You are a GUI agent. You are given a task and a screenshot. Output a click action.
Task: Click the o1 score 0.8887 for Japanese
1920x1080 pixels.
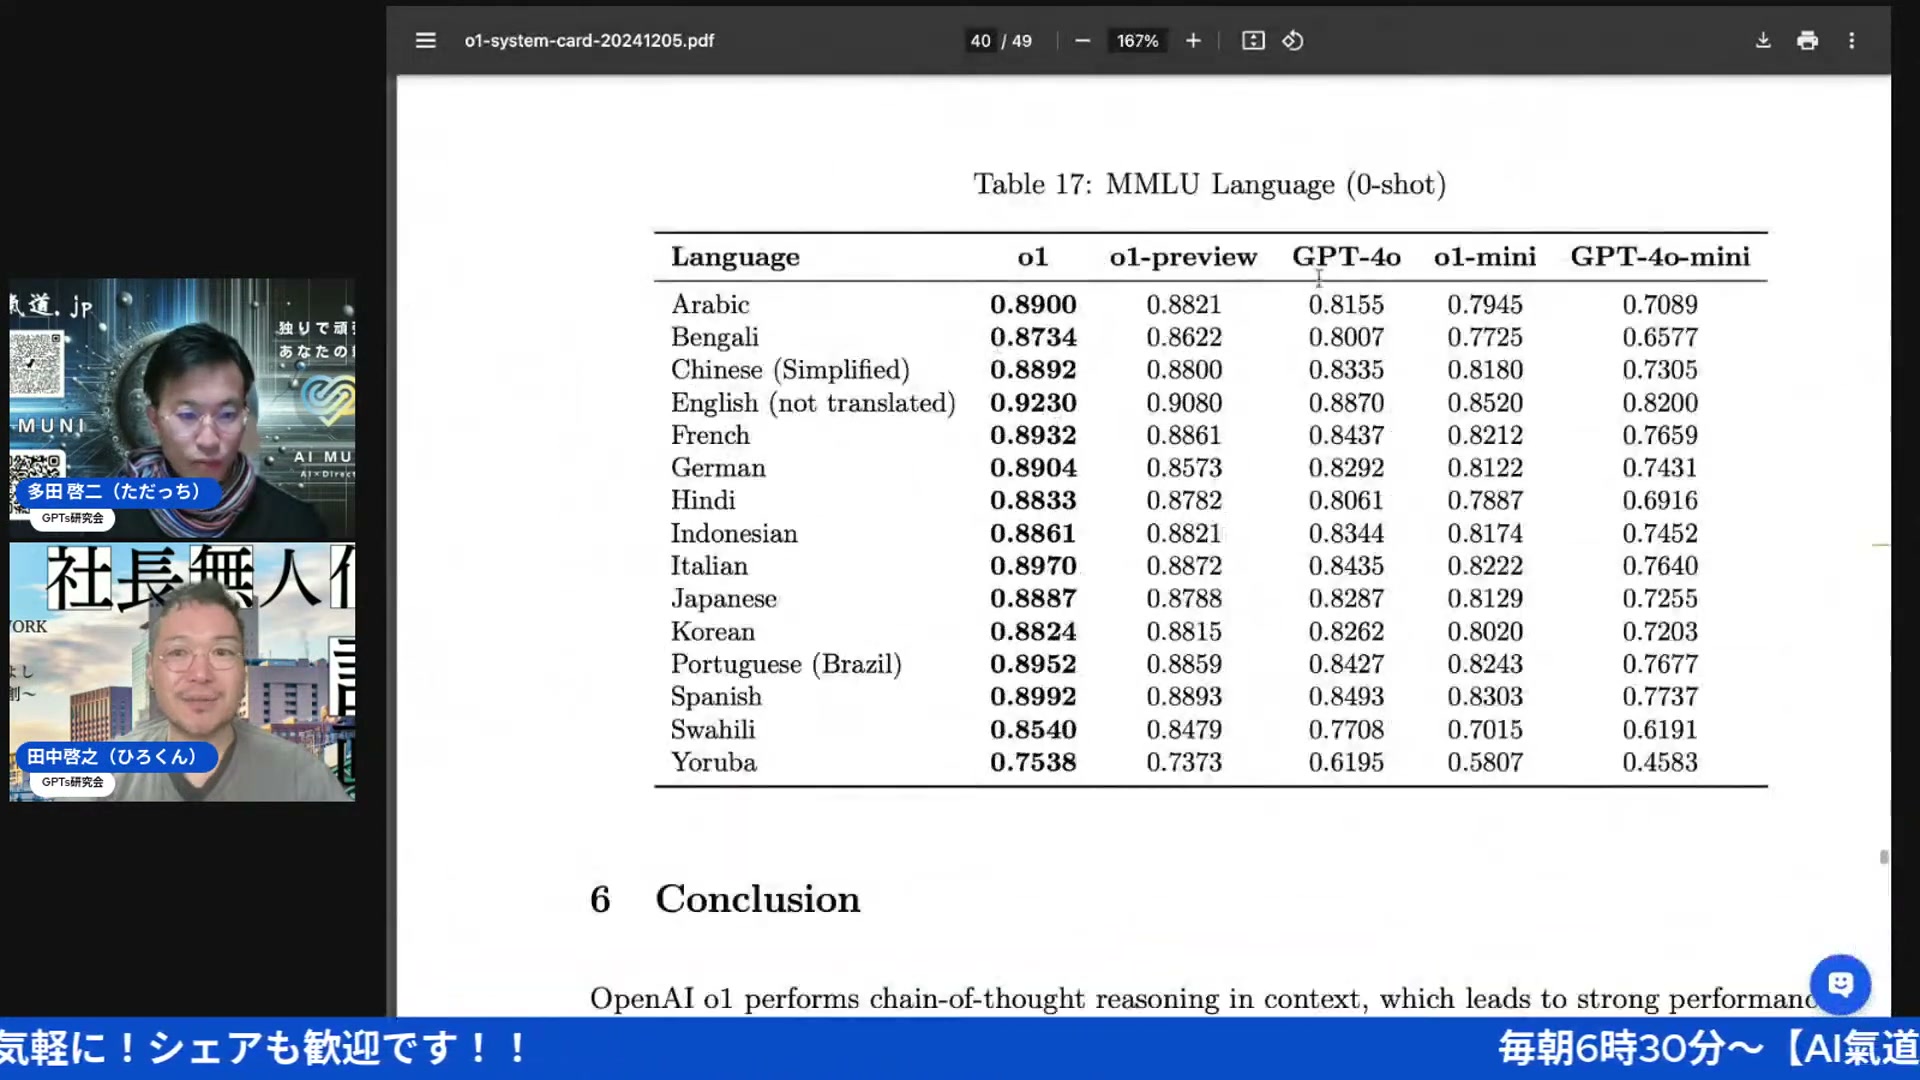1033,599
